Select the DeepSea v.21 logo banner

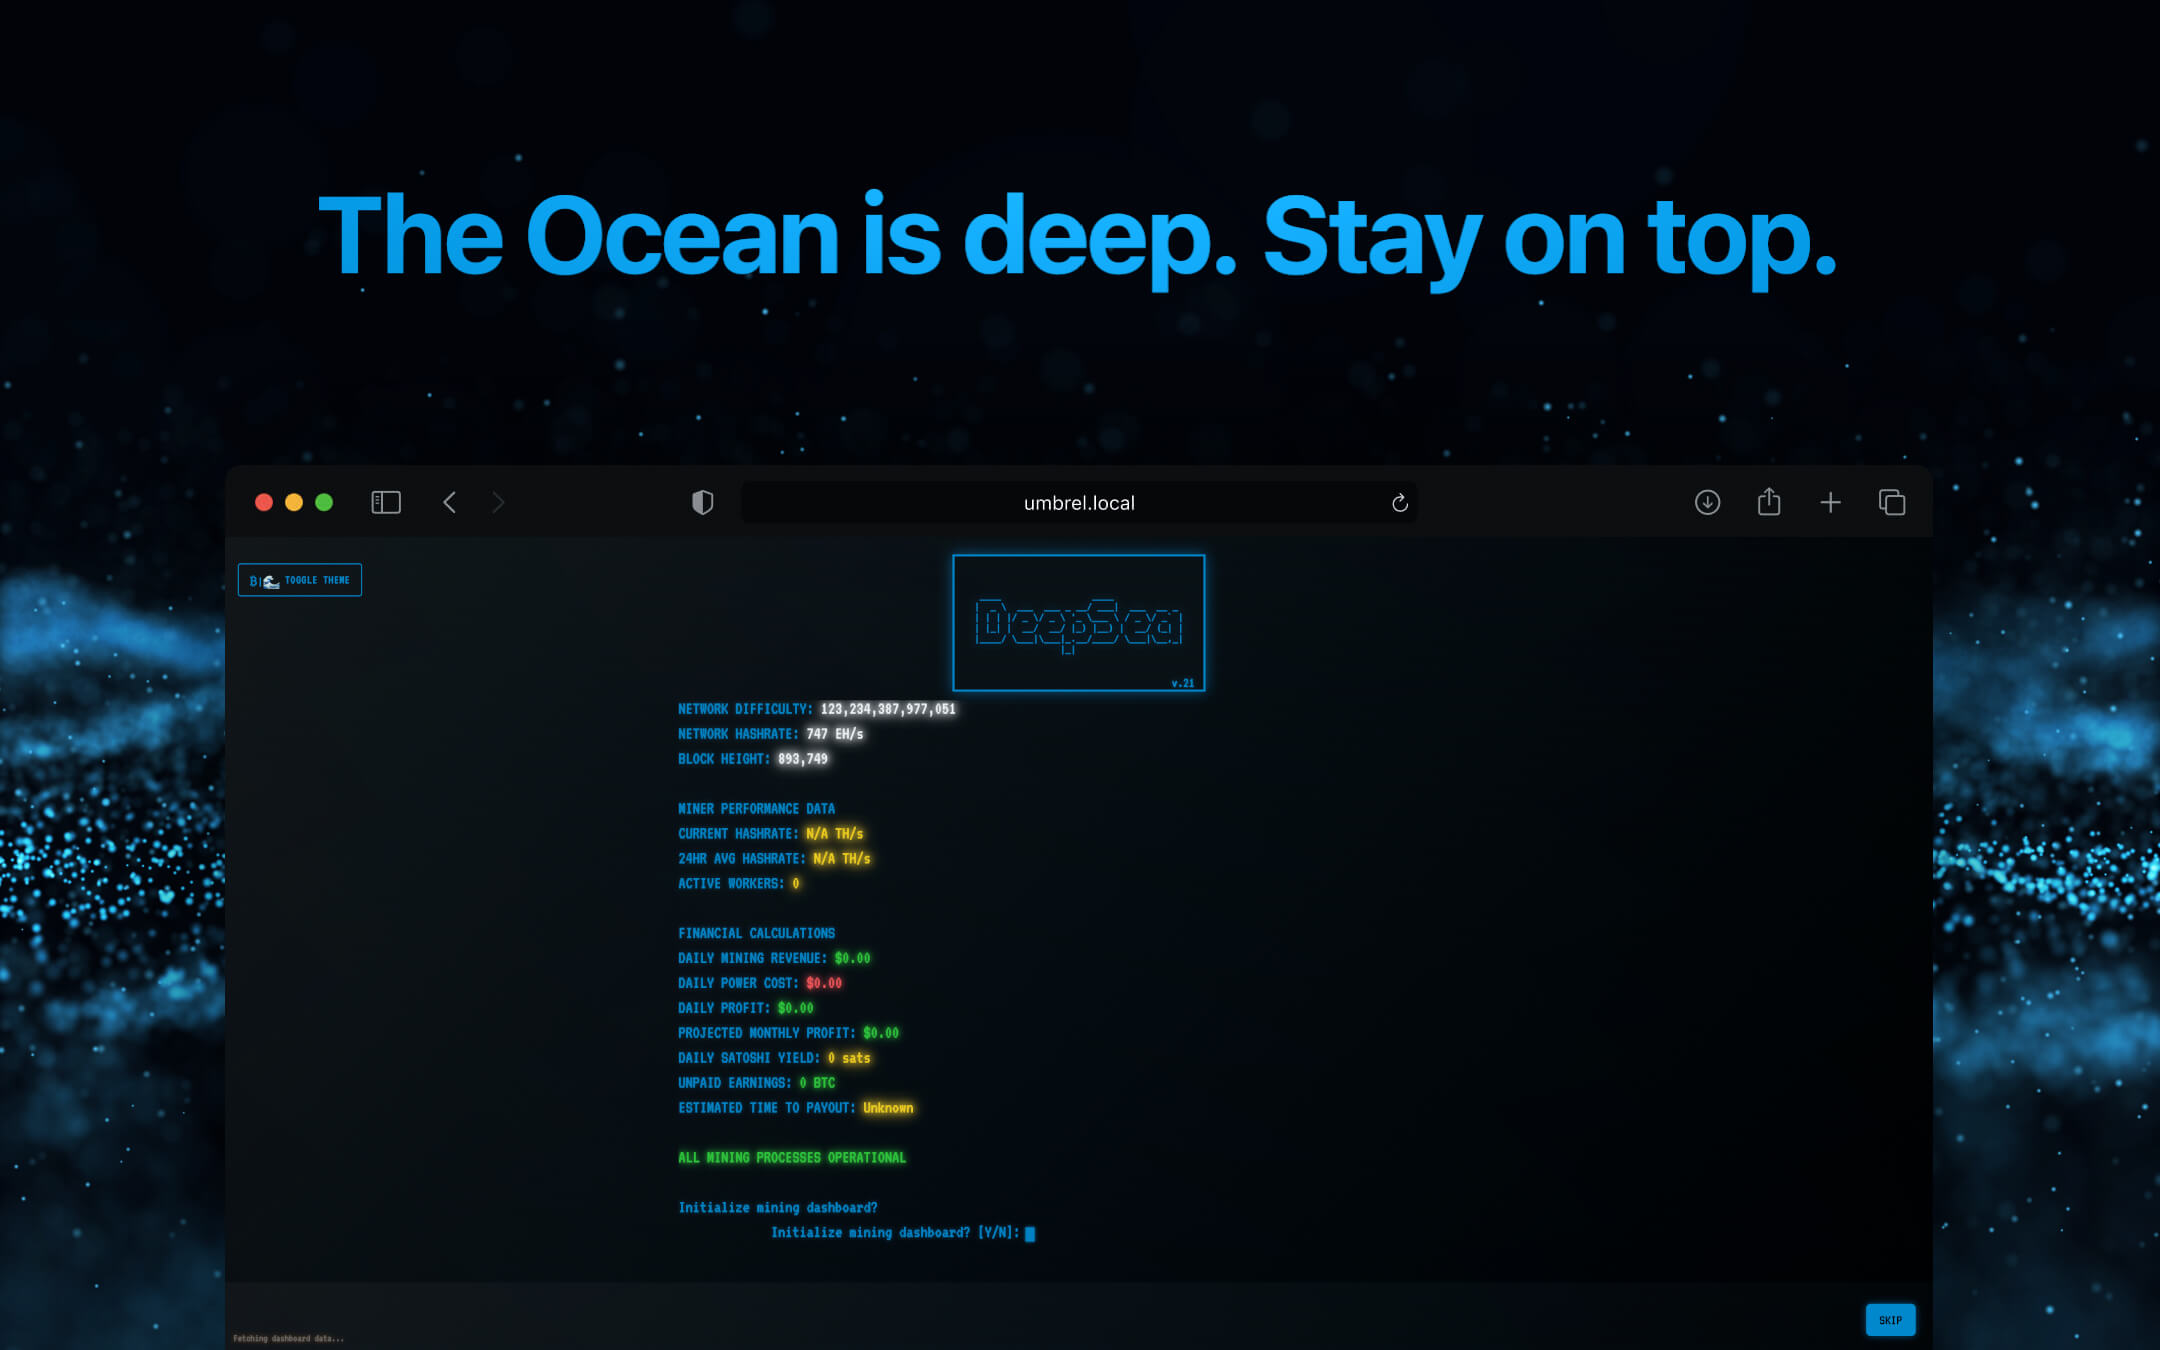coord(1078,622)
